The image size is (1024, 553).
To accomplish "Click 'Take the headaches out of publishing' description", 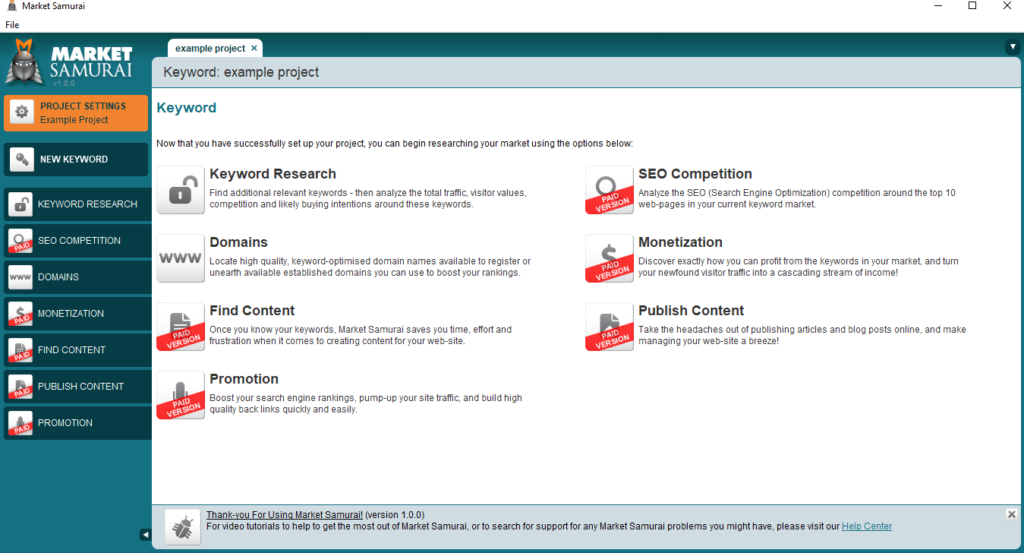I will pyautogui.click(x=802, y=335).
